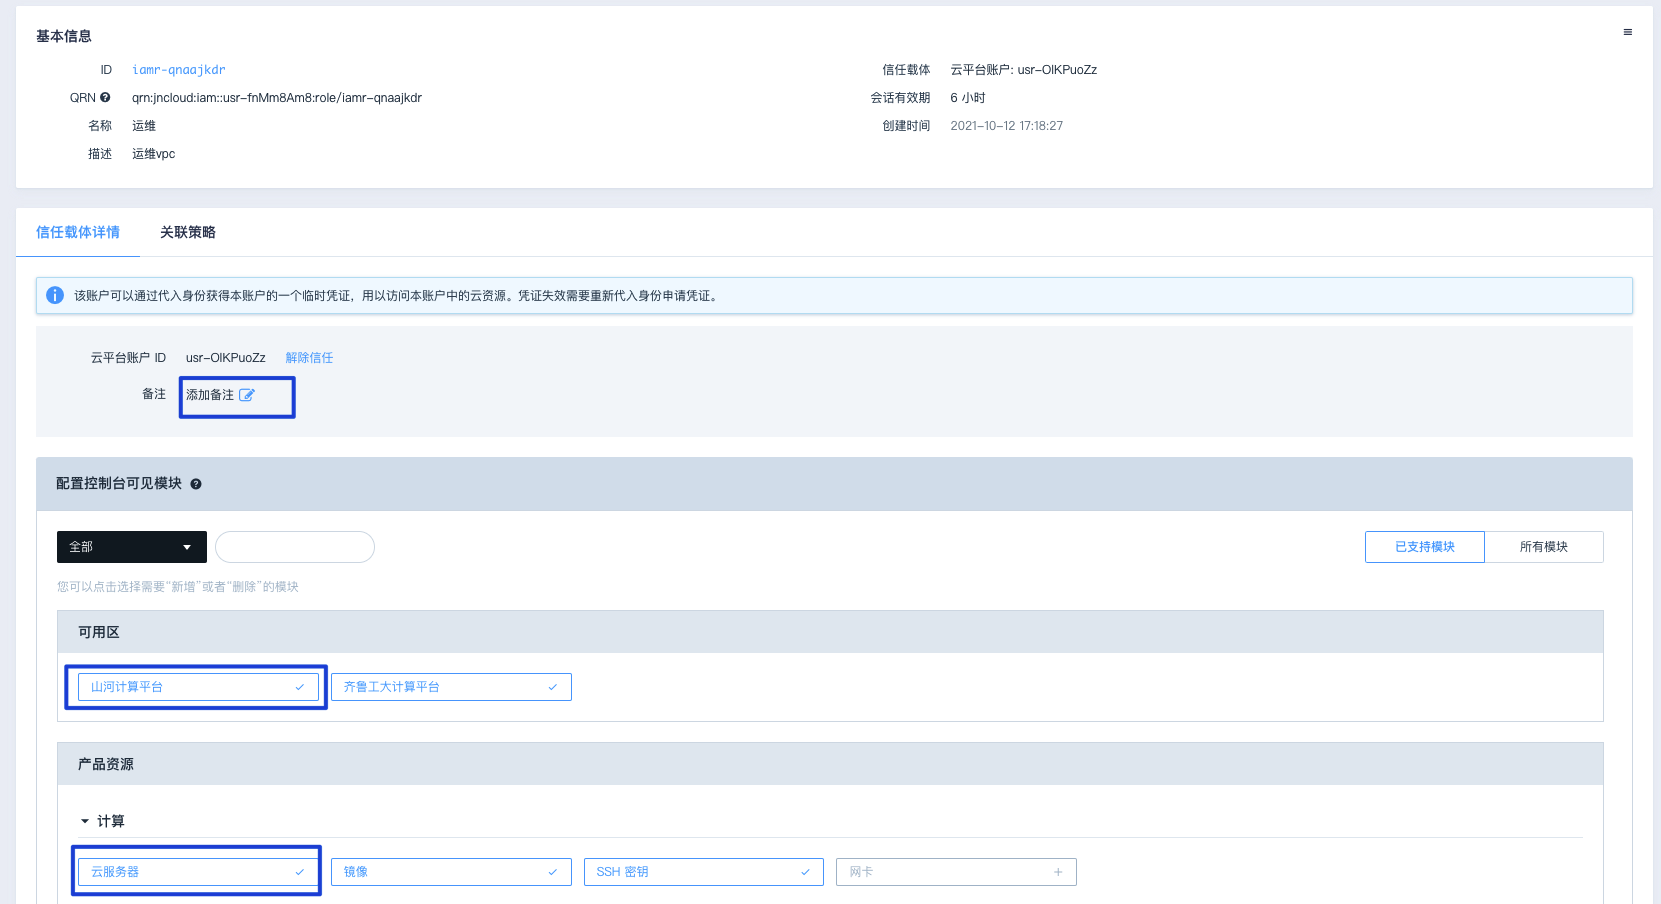Click the 云平台账户 ID value usr-OlKPuoZz

(226, 358)
